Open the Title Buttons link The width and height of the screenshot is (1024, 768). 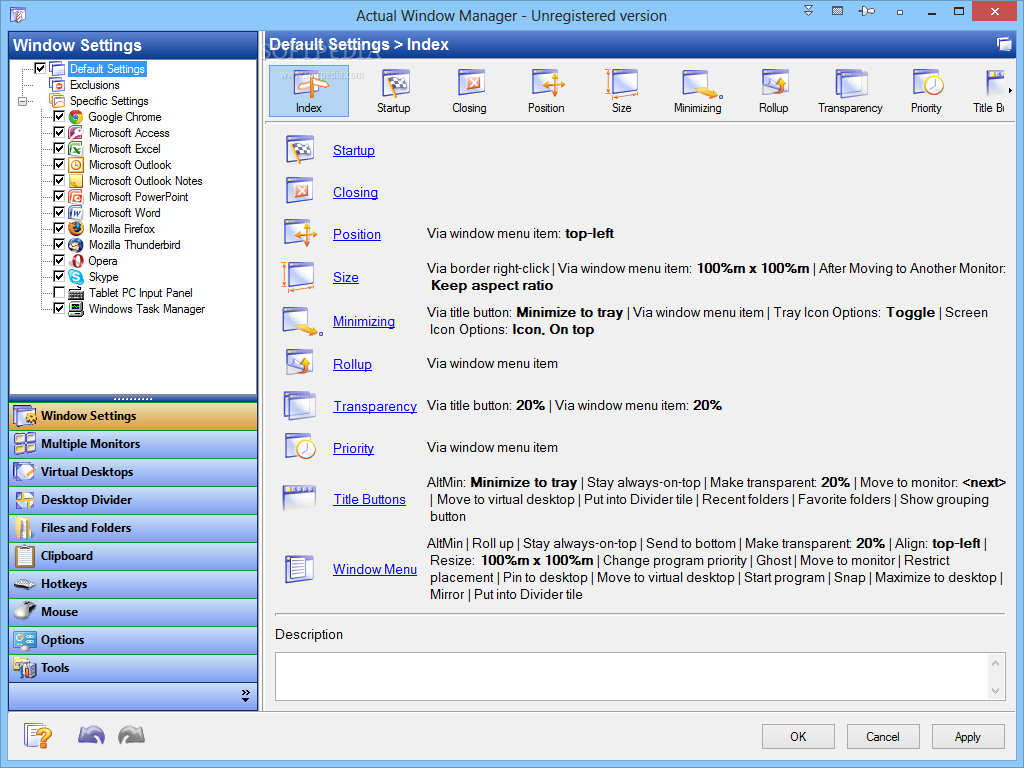point(370,499)
